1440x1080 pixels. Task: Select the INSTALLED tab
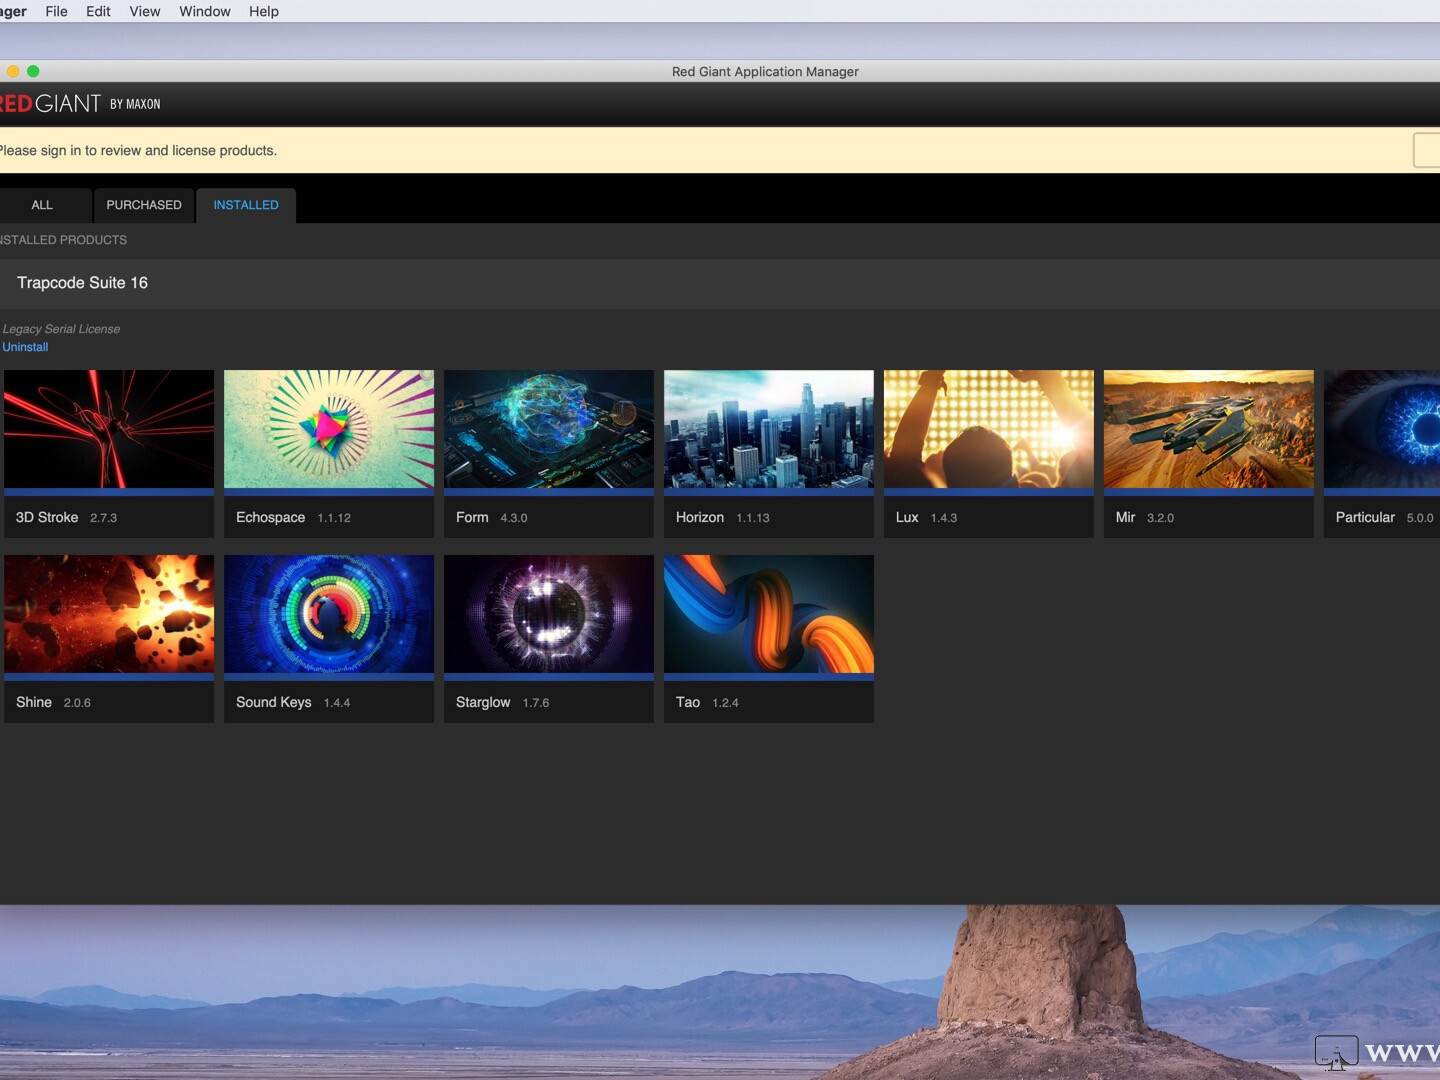click(x=245, y=205)
